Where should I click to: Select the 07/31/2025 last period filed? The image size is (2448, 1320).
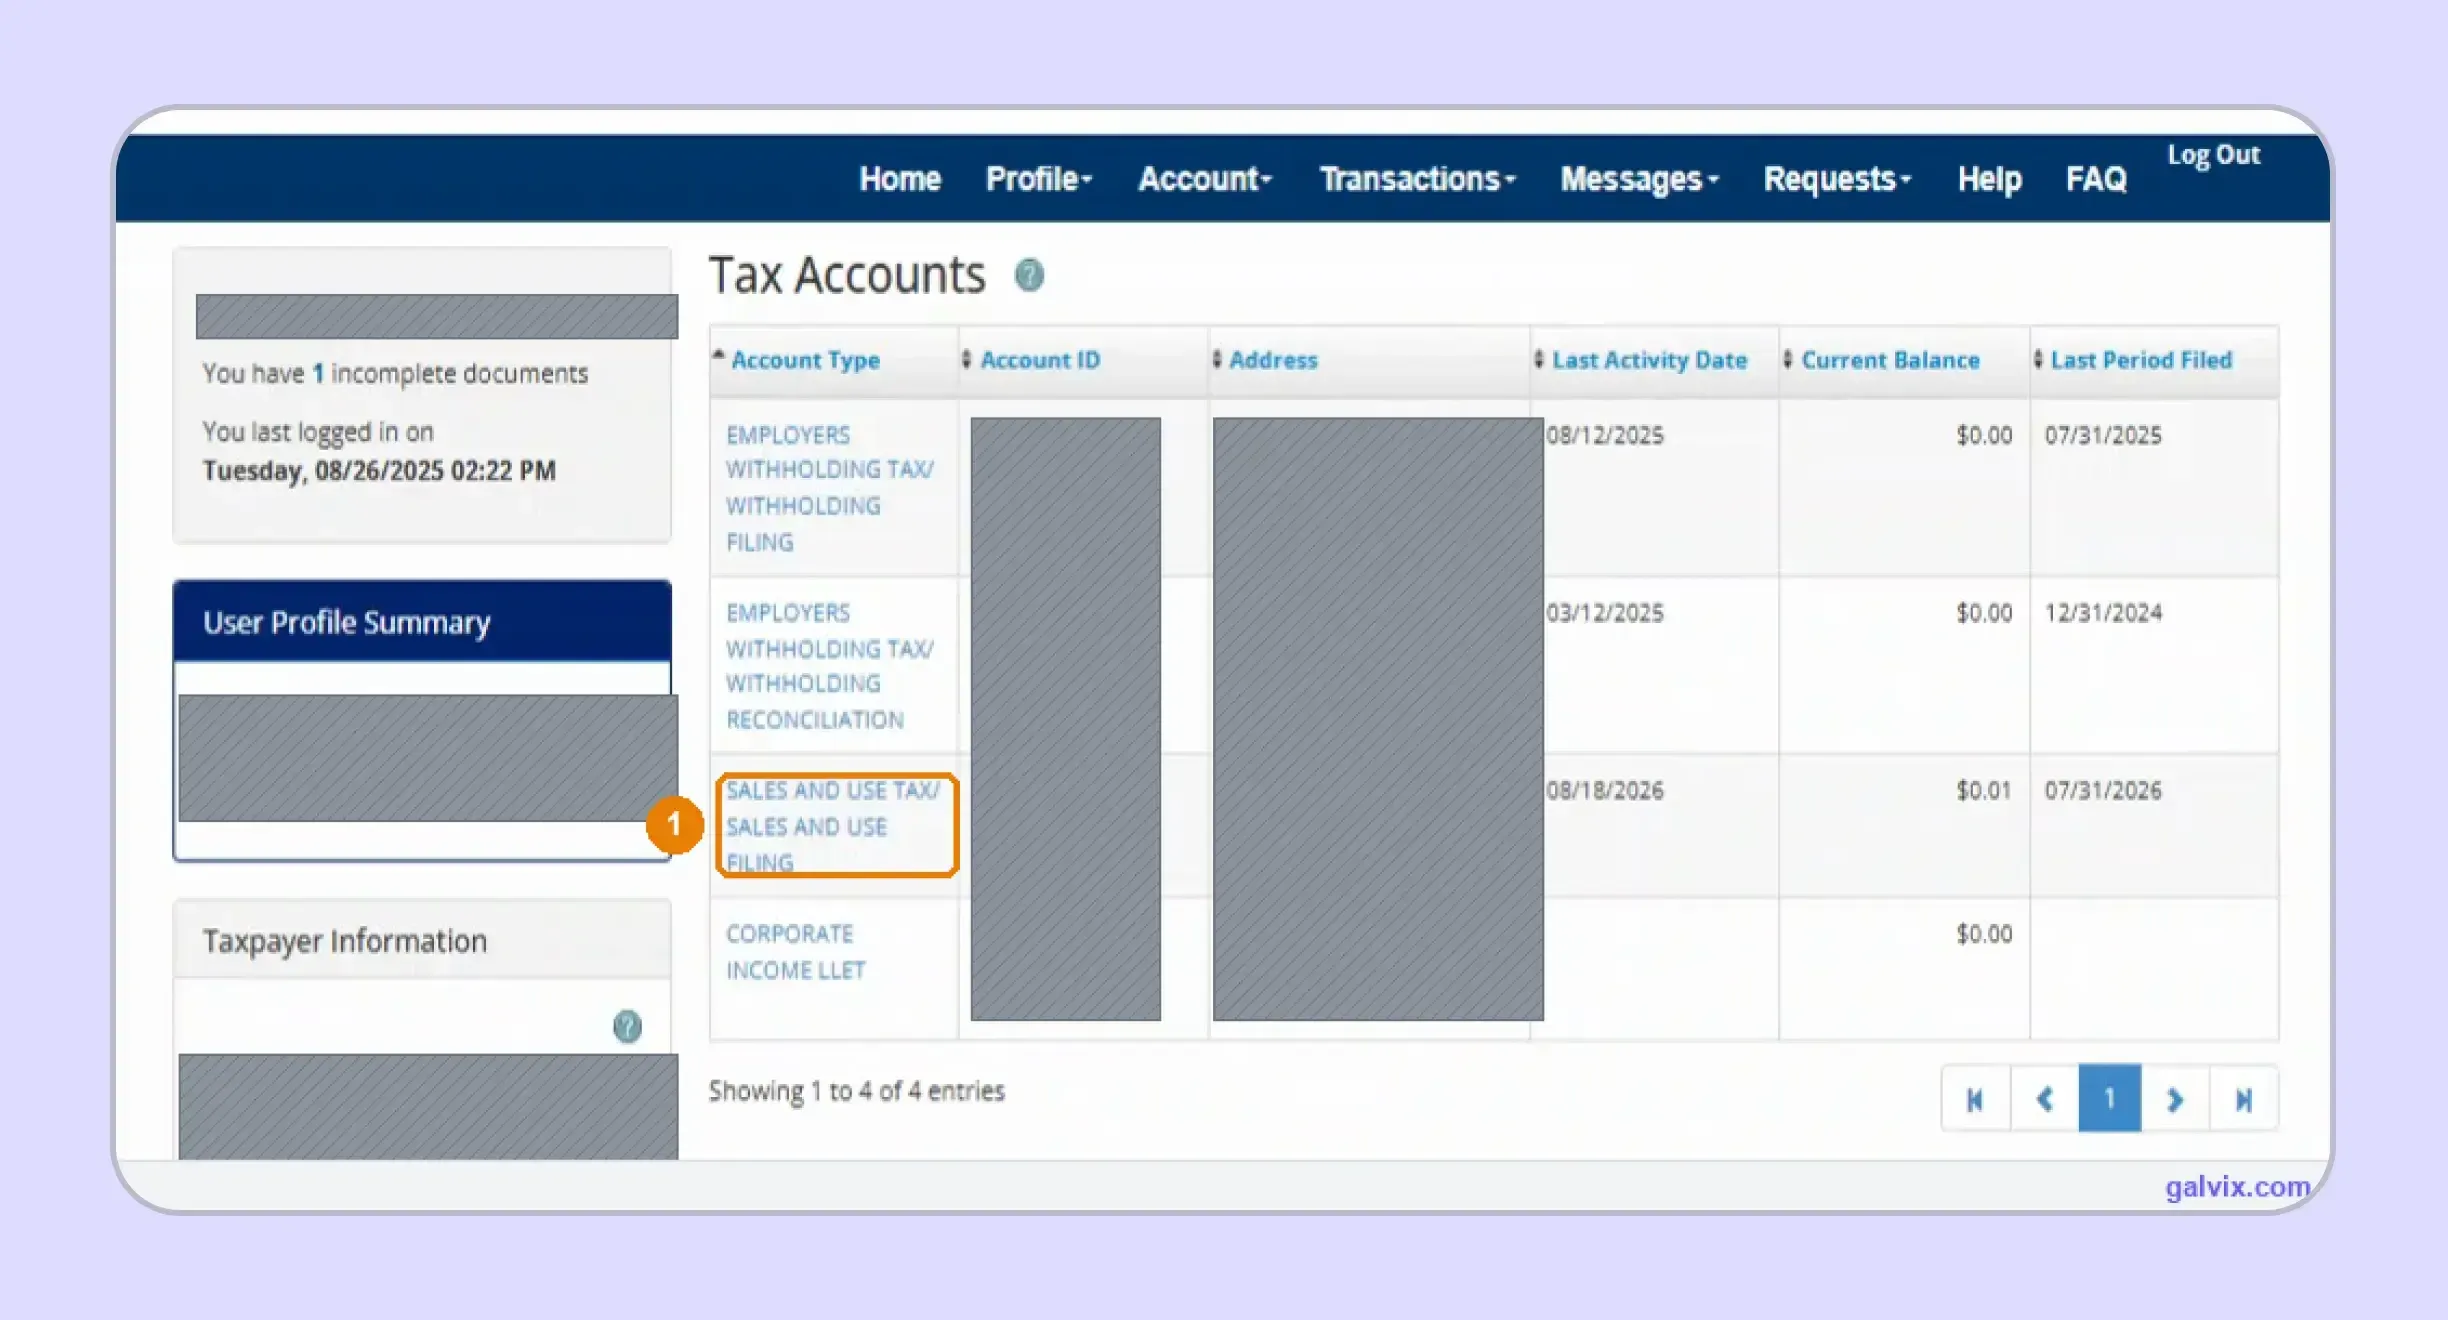pos(2103,435)
